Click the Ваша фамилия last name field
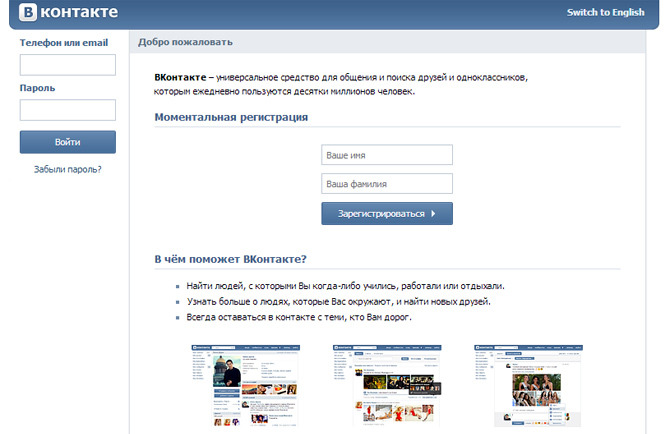Image resolution: width=670 pixels, height=434 pixels. point(387,184)
